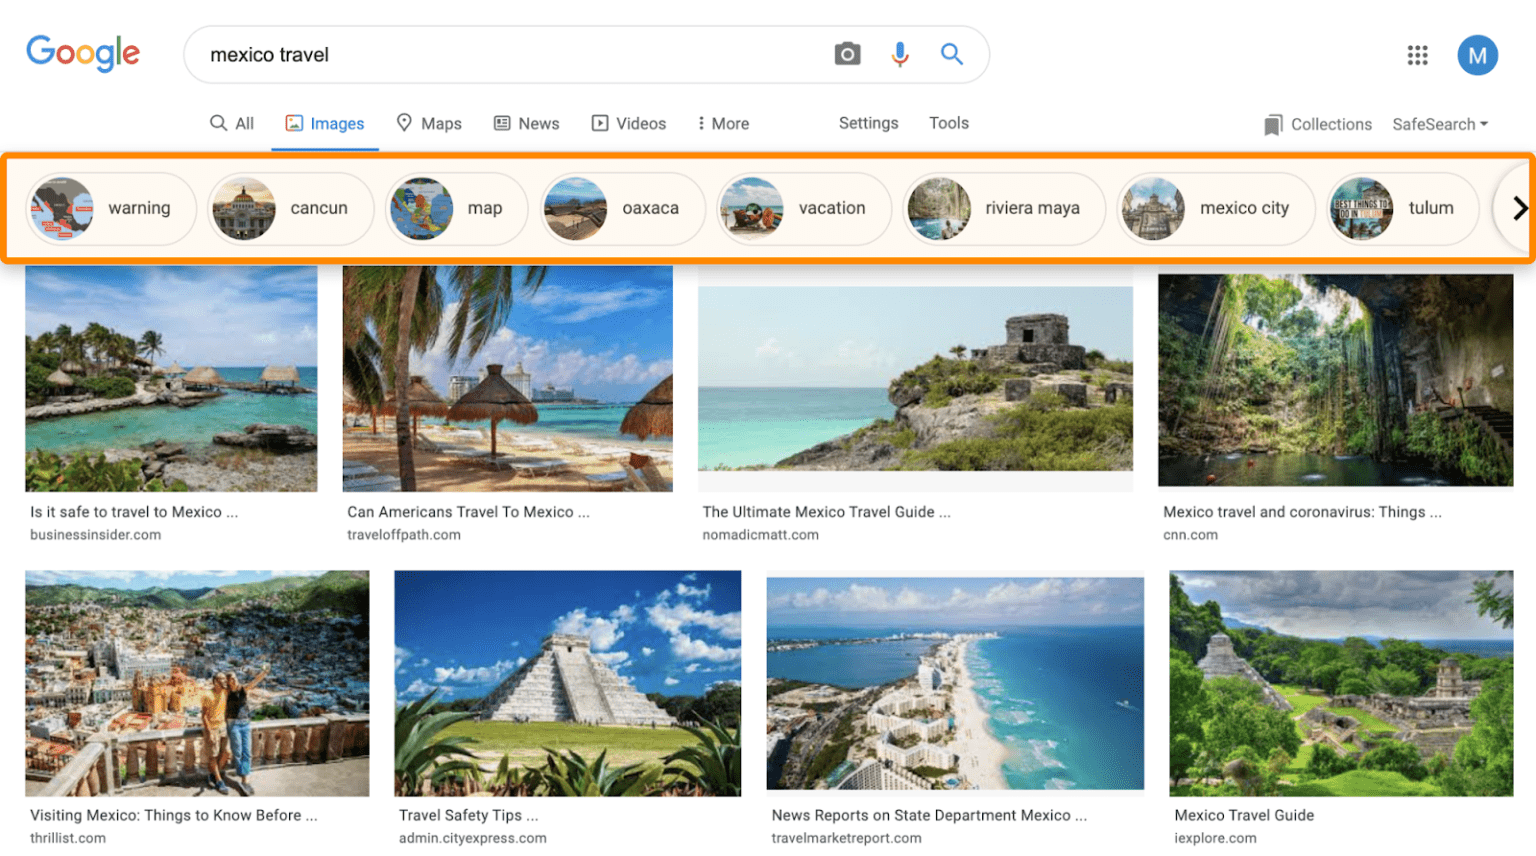Image resolution: width=1536 pixels, height=856 pixels.
Task: Click the camera icon for image search
Action: 848,54
